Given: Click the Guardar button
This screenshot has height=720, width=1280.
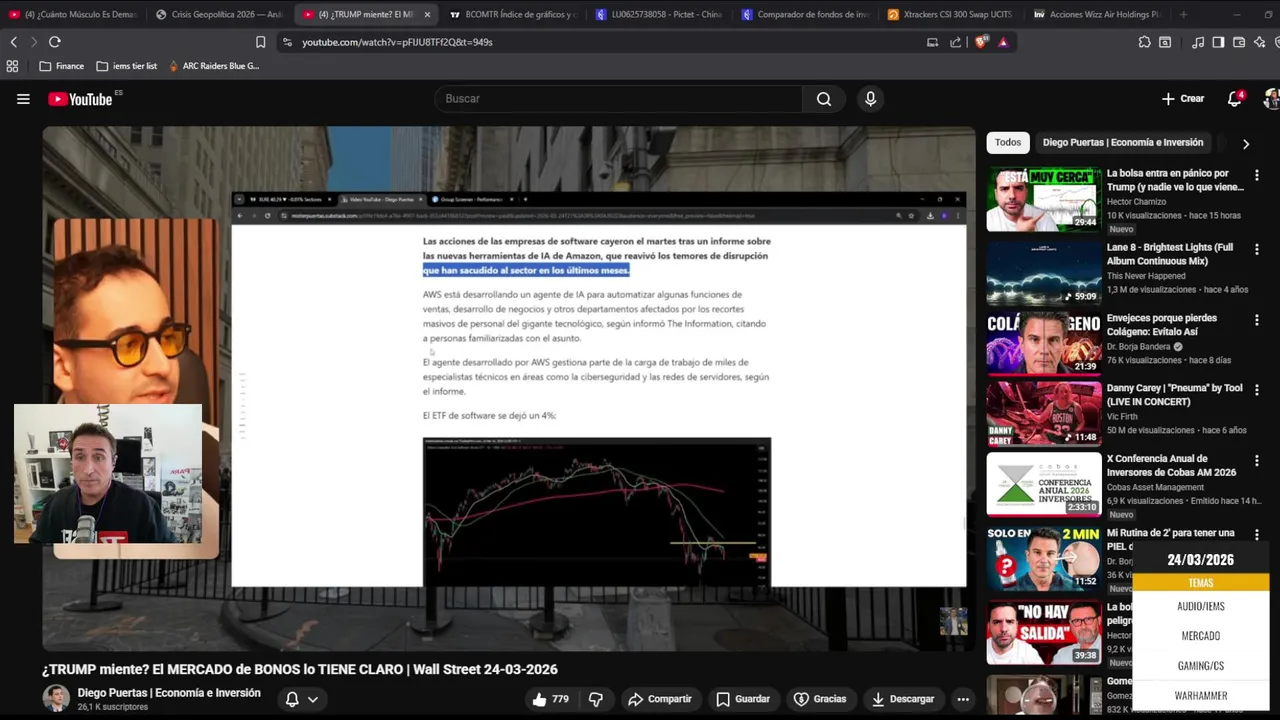Looking at the screenshot, I should [743, 699].
